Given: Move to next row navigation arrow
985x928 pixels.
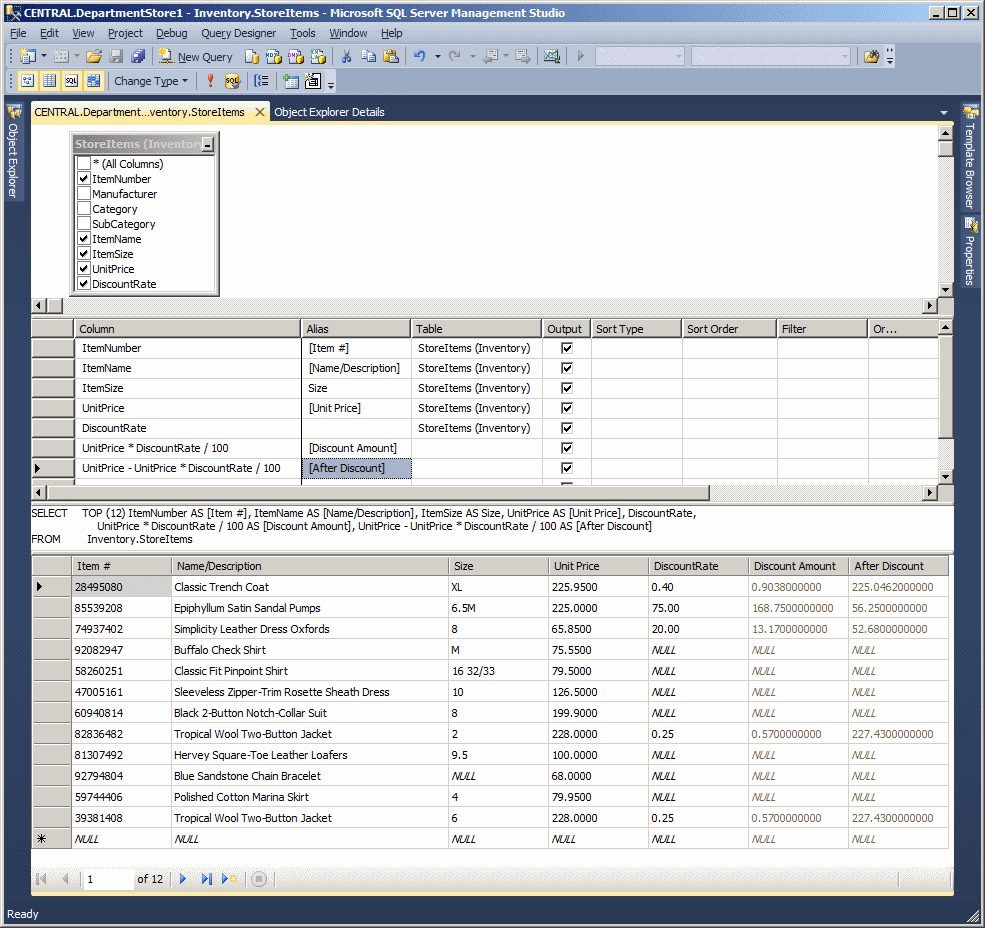Looking at the screenshot, I should click(183, 878).
